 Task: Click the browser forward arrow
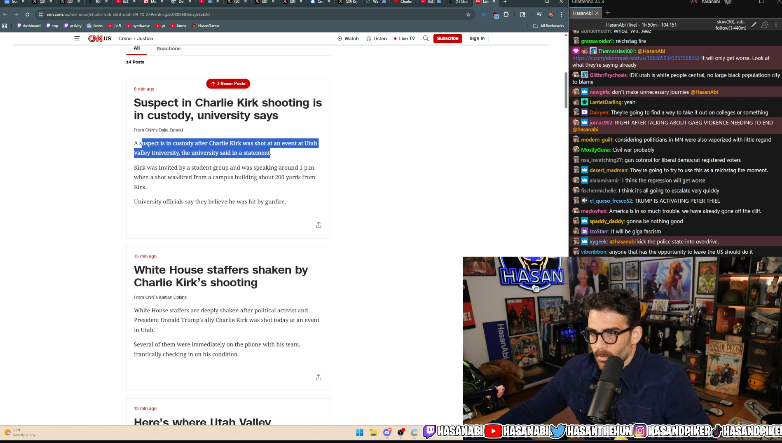(x=16, y=14)
